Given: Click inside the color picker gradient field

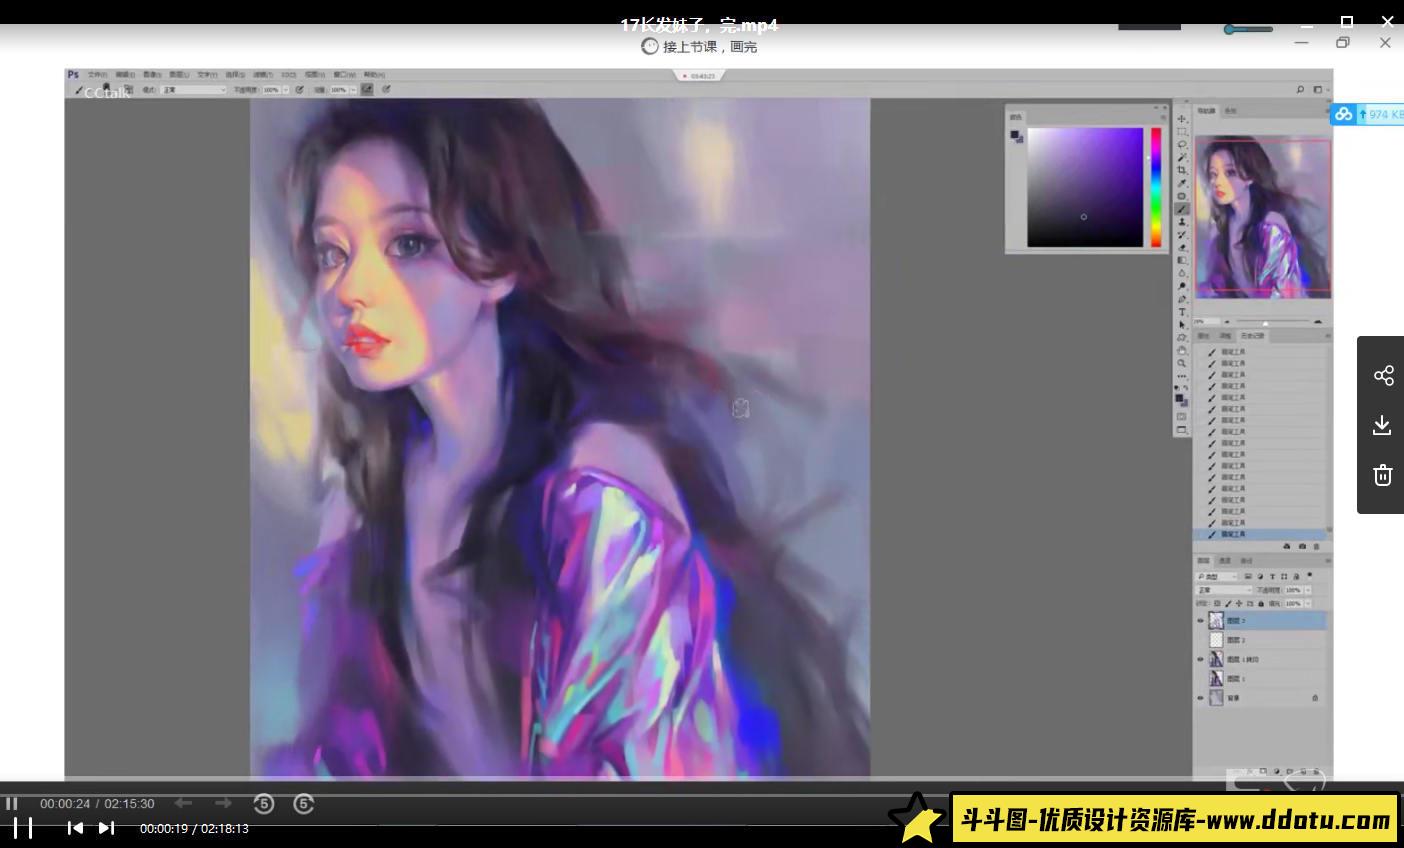Looking at the screenshot, I should click(x=1085, y=187).
